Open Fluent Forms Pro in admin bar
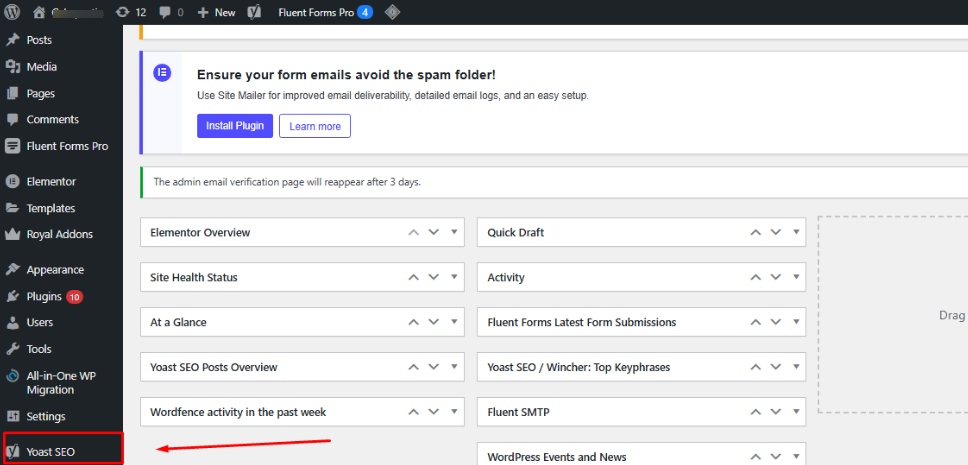Screen dimensions: 968x465 (x=315, y=12)
